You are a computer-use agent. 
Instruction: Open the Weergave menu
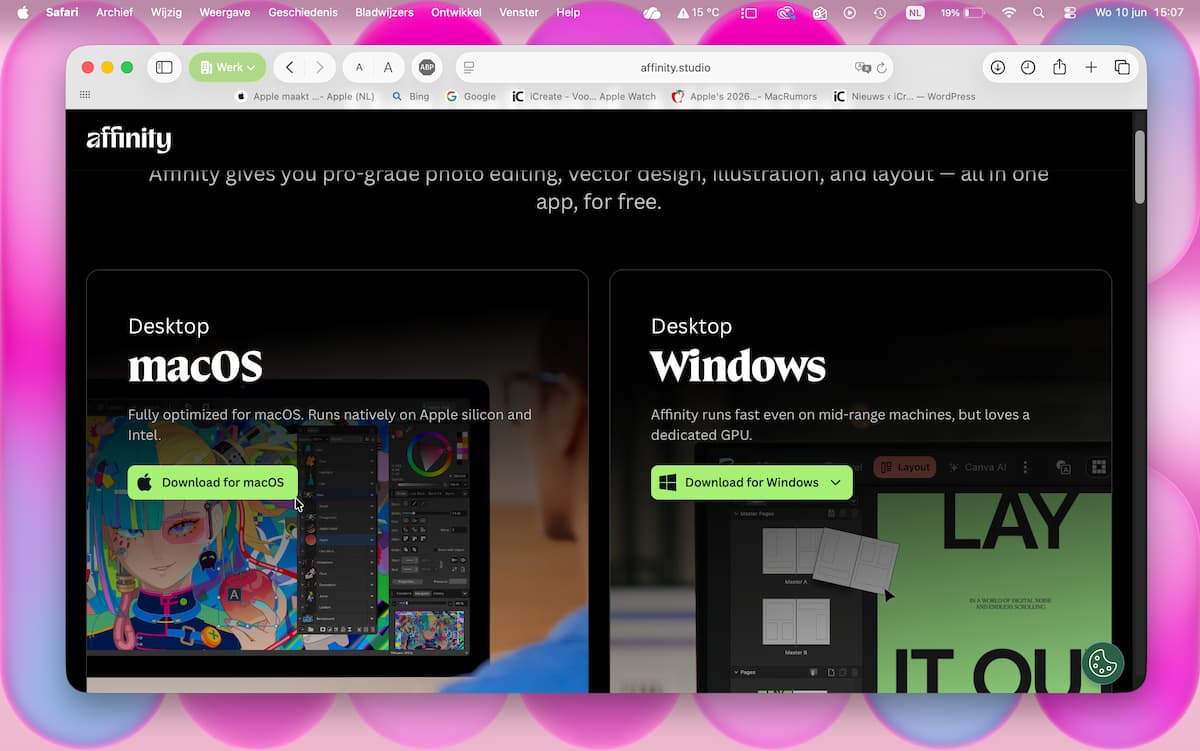click(227, 12)
